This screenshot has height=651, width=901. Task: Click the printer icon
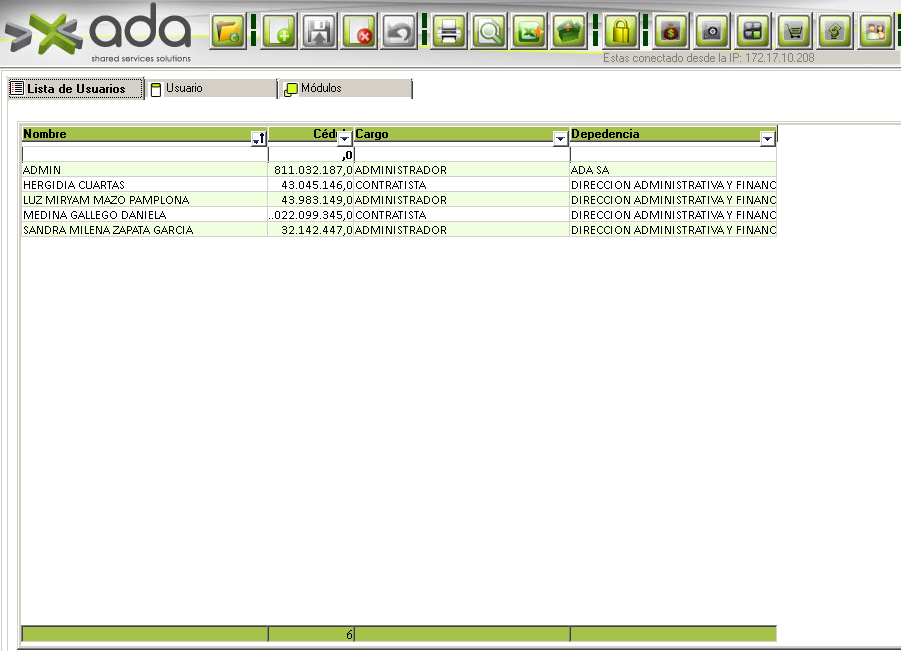(x=449, y=32)
